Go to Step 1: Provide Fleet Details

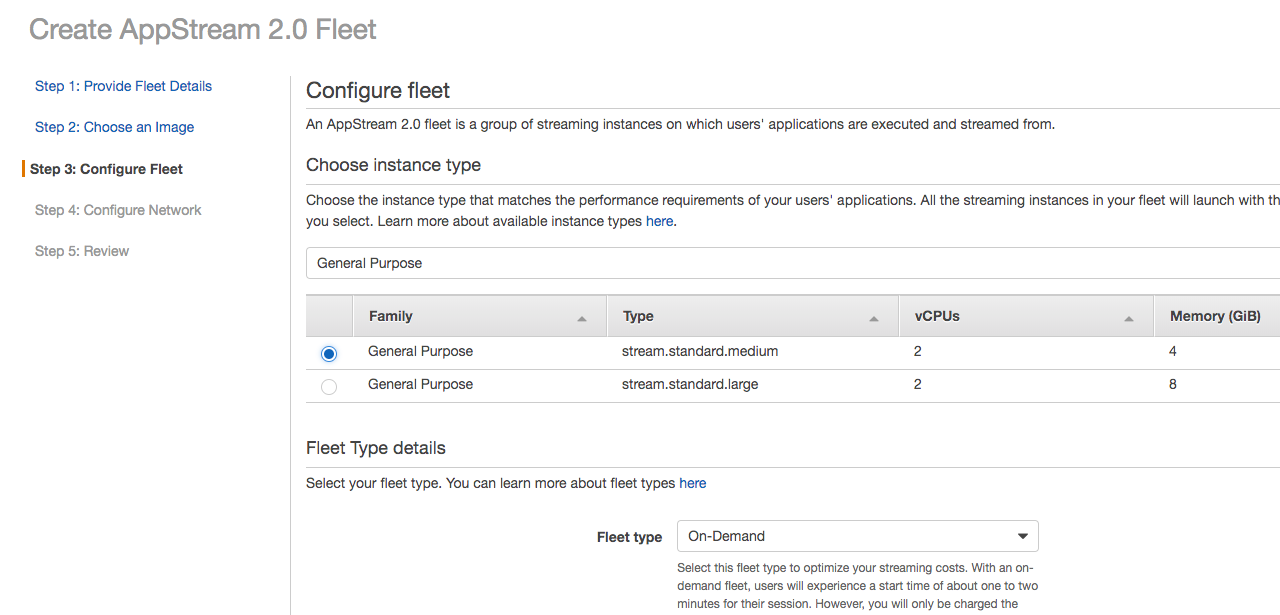tap(123, 86)
